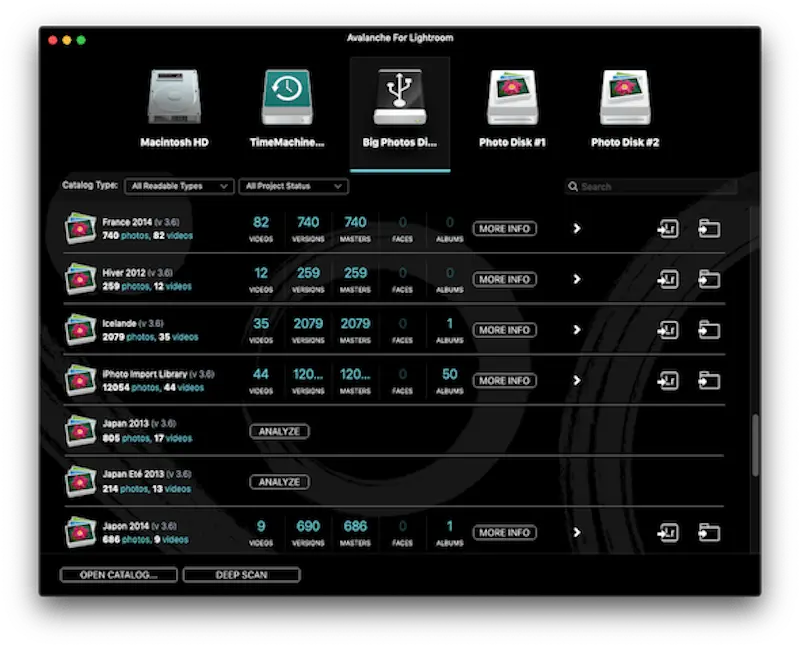The width and height of the screenshot is (800, 648).
Task: Convert Hiver 2012 to Lightroom icon
Action: [x=668, y=279]
